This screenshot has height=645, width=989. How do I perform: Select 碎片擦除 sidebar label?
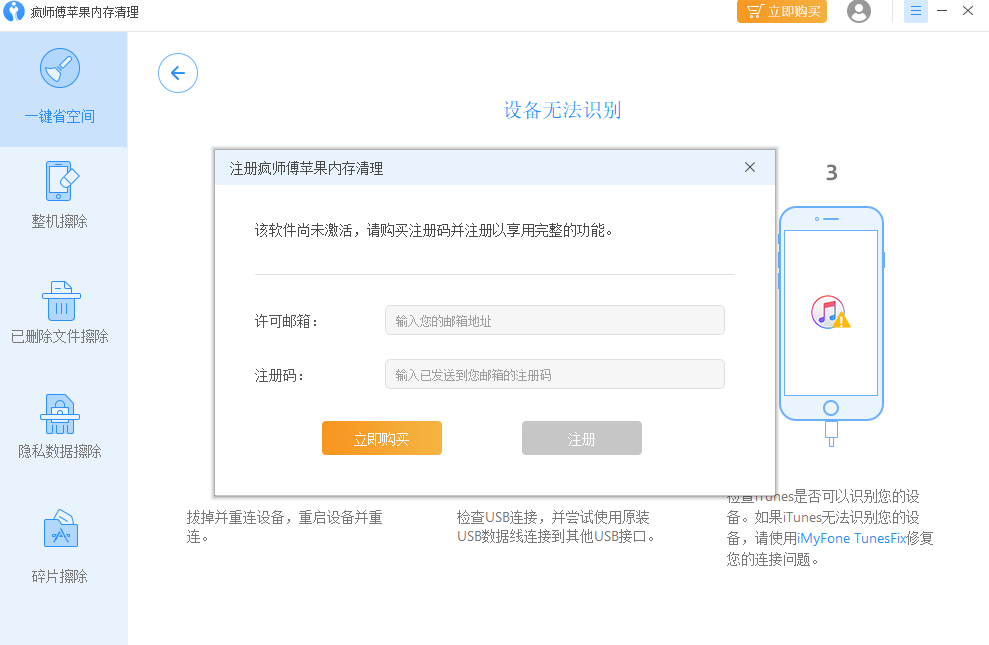60,576
